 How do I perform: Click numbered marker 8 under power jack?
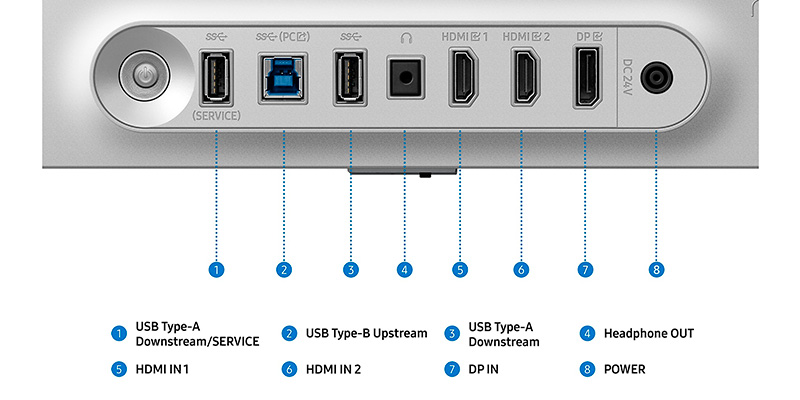pyautogui.click(x=657, y=269)
